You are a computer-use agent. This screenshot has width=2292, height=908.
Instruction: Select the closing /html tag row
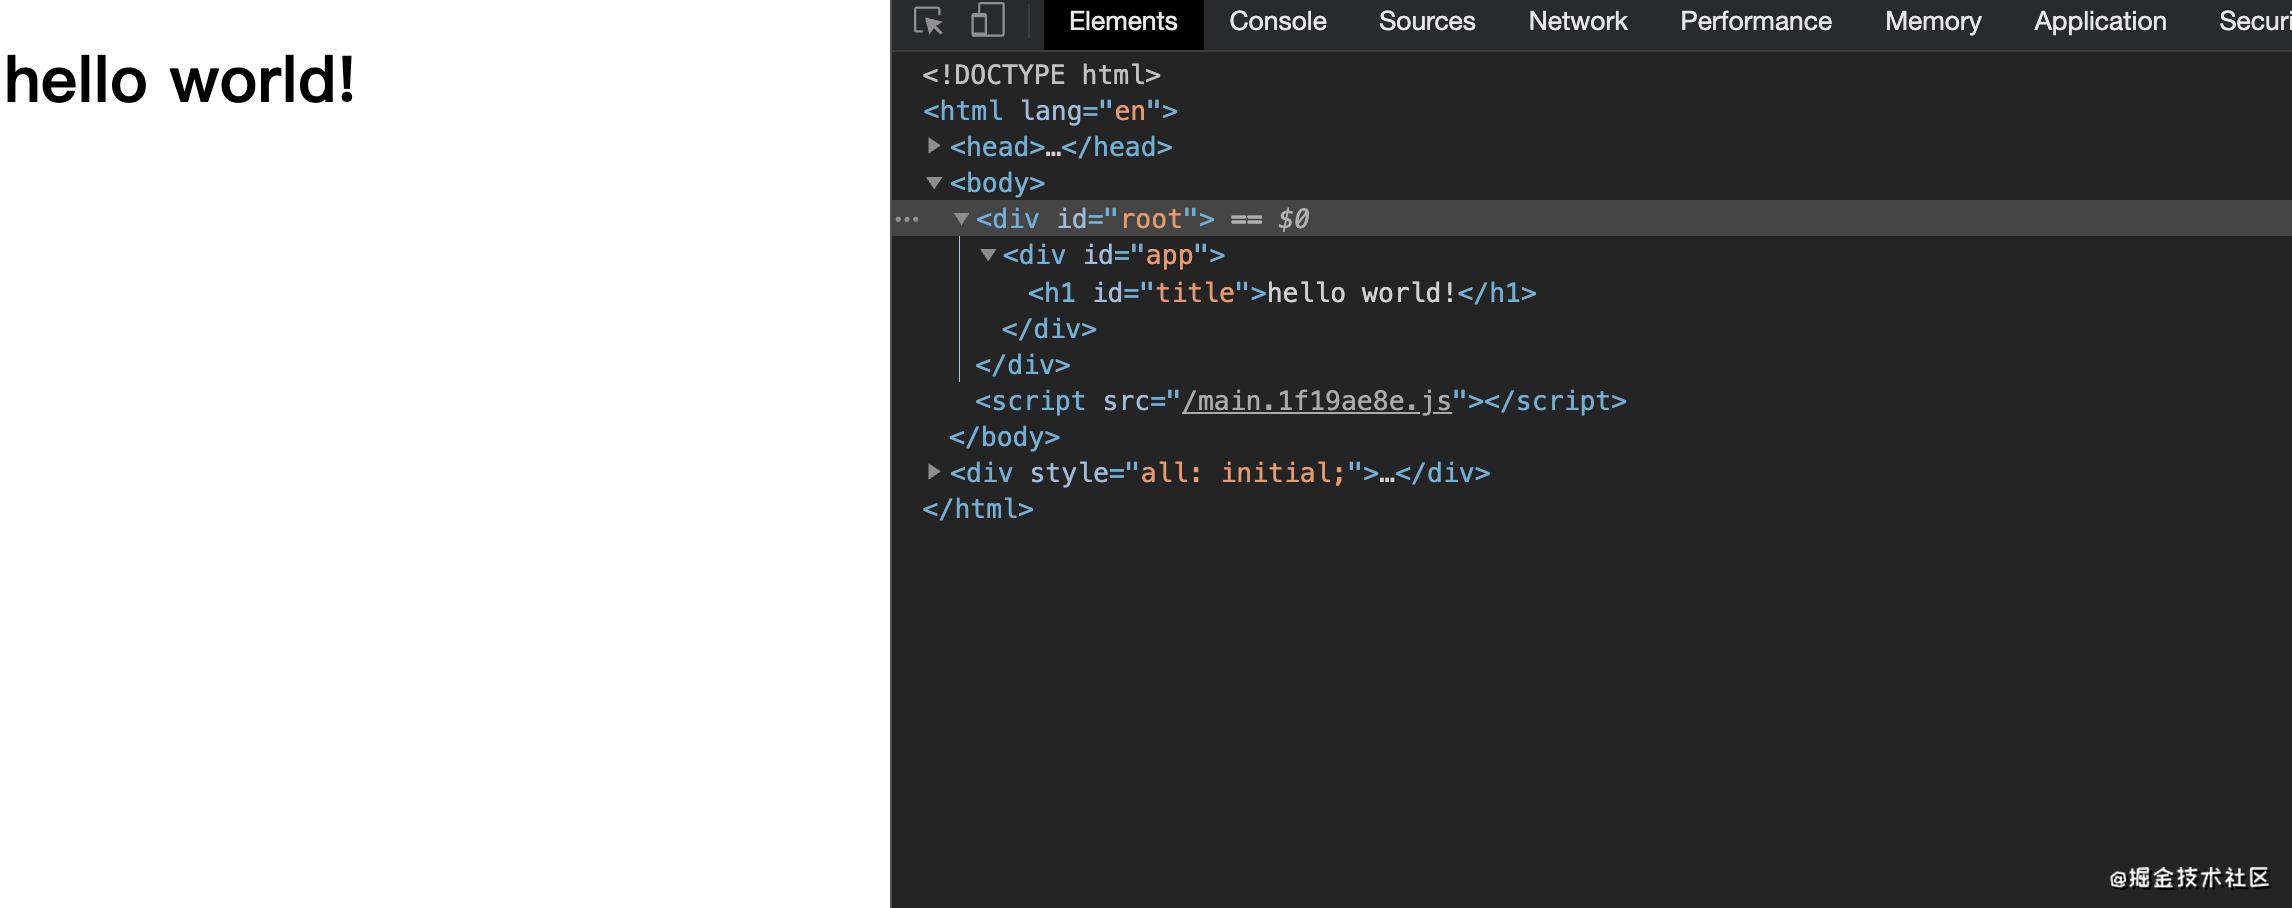pyautogui.click(x=978, y=509)
